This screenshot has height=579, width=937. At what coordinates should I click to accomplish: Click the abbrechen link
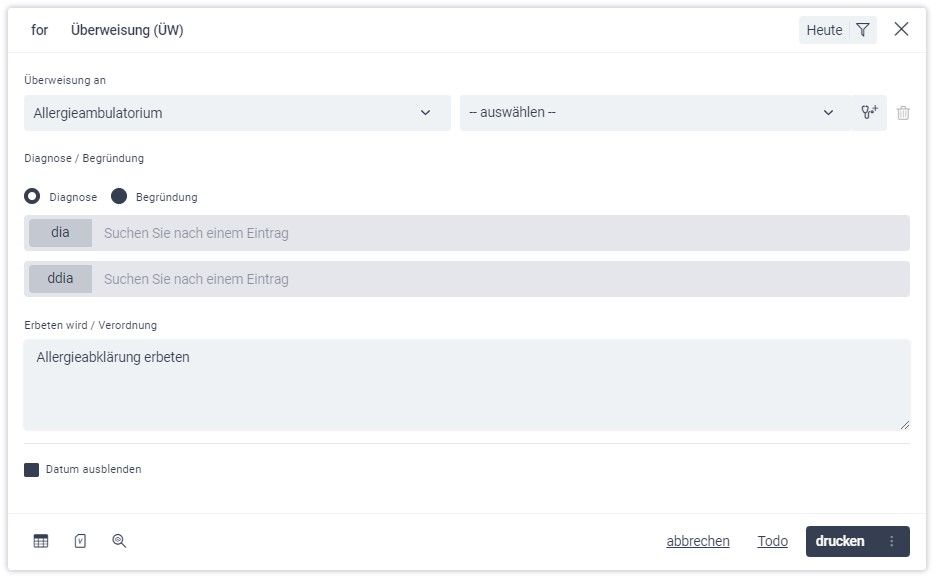pyautogui.click(x=698, y=541)
